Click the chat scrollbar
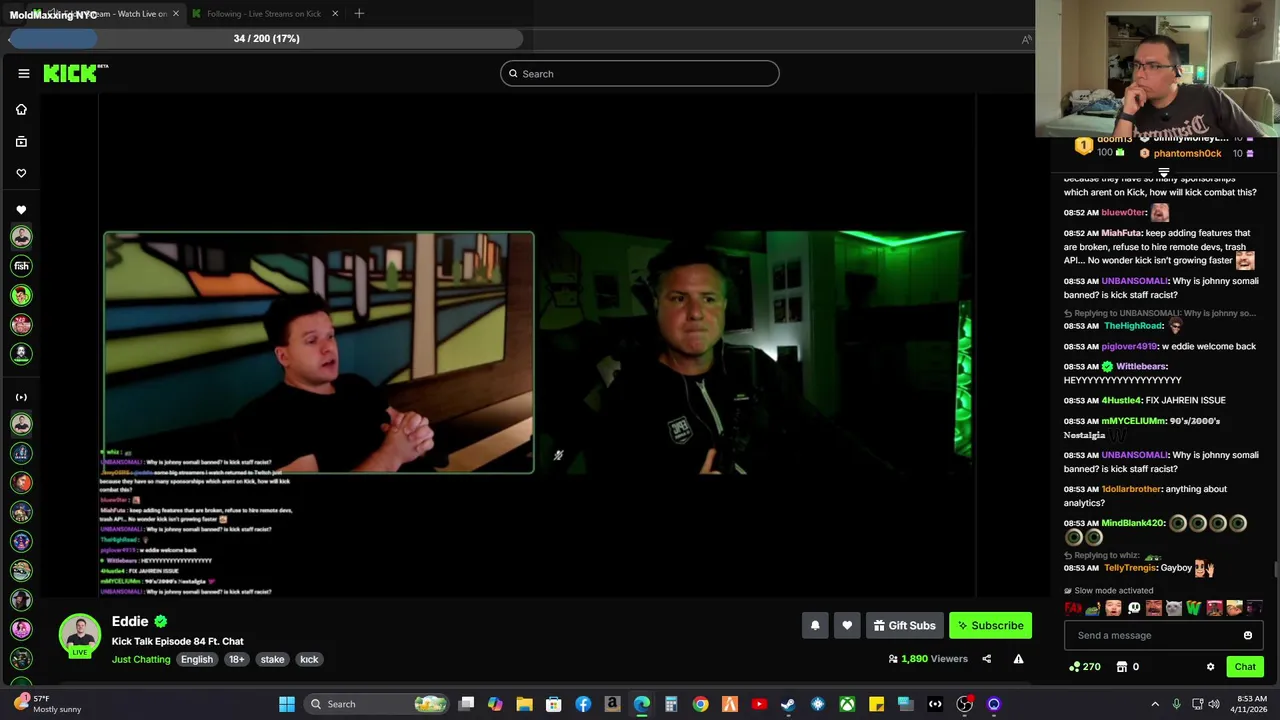Screen dimensions: 1280x720 [1275, 570]
